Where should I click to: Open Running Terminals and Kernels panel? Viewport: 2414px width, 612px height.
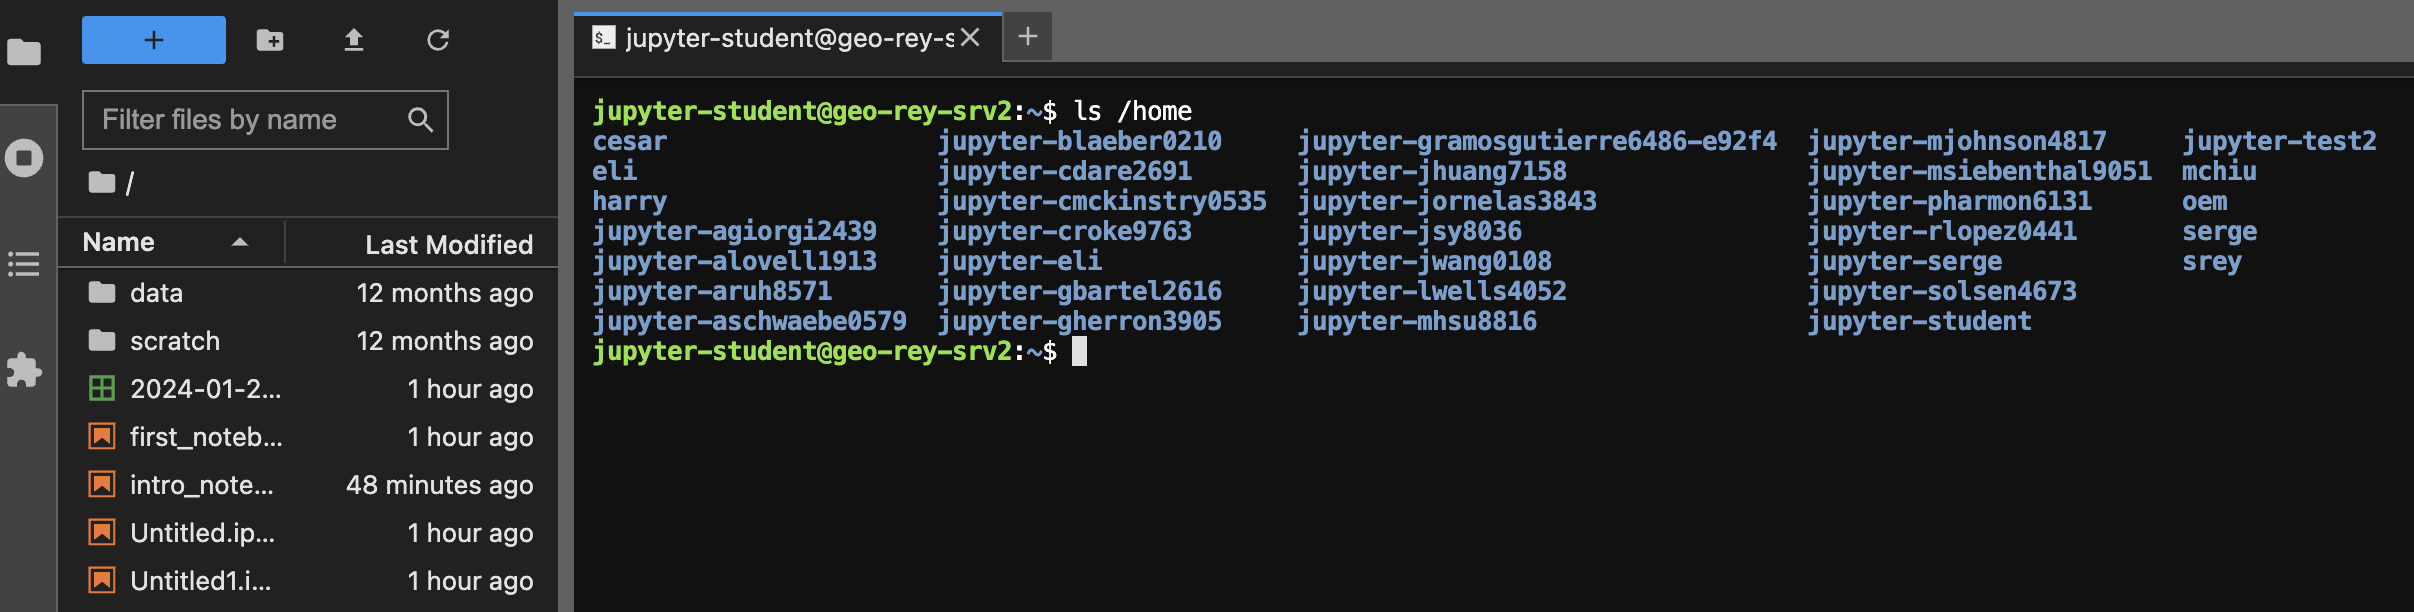pyautogui.click(x=24, y=158)
